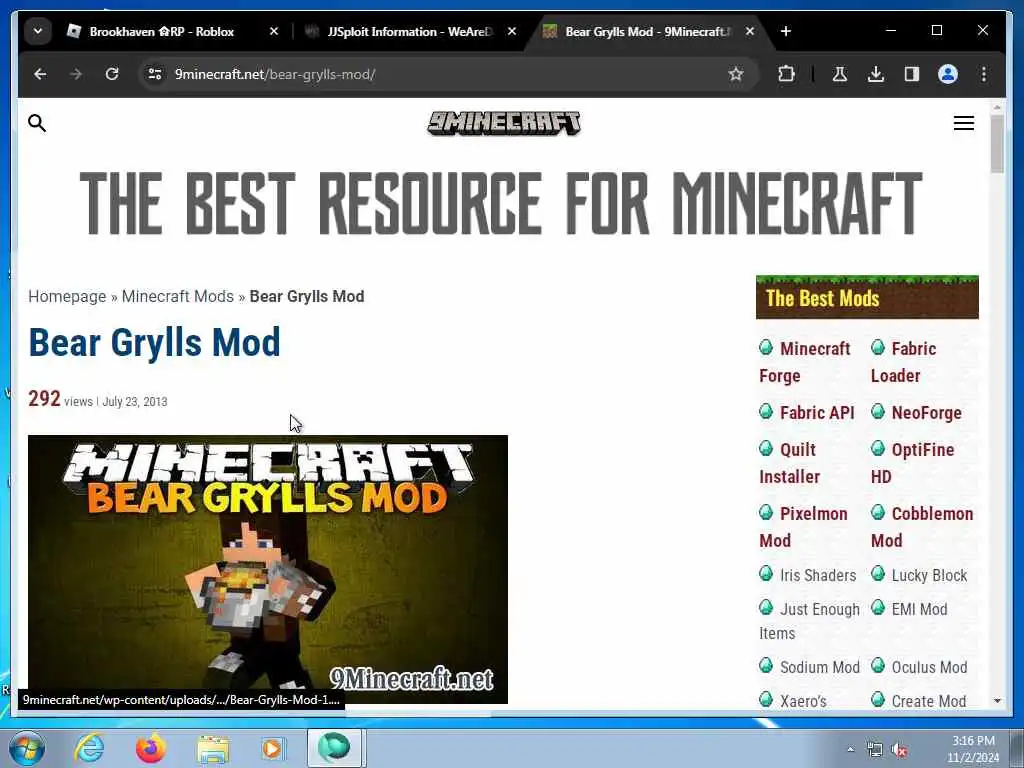Open the Fabric Loader link
Screen dimensions: 1024x768
[904, 362]
